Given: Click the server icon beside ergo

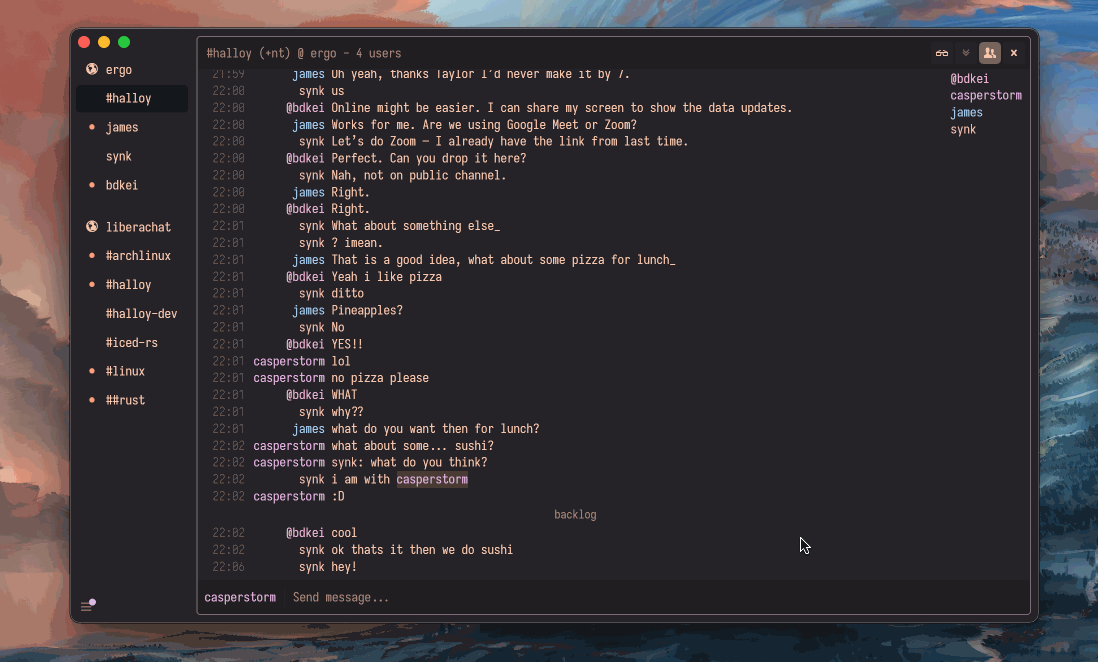Looking at the screenshot, I should click(90, 70).
